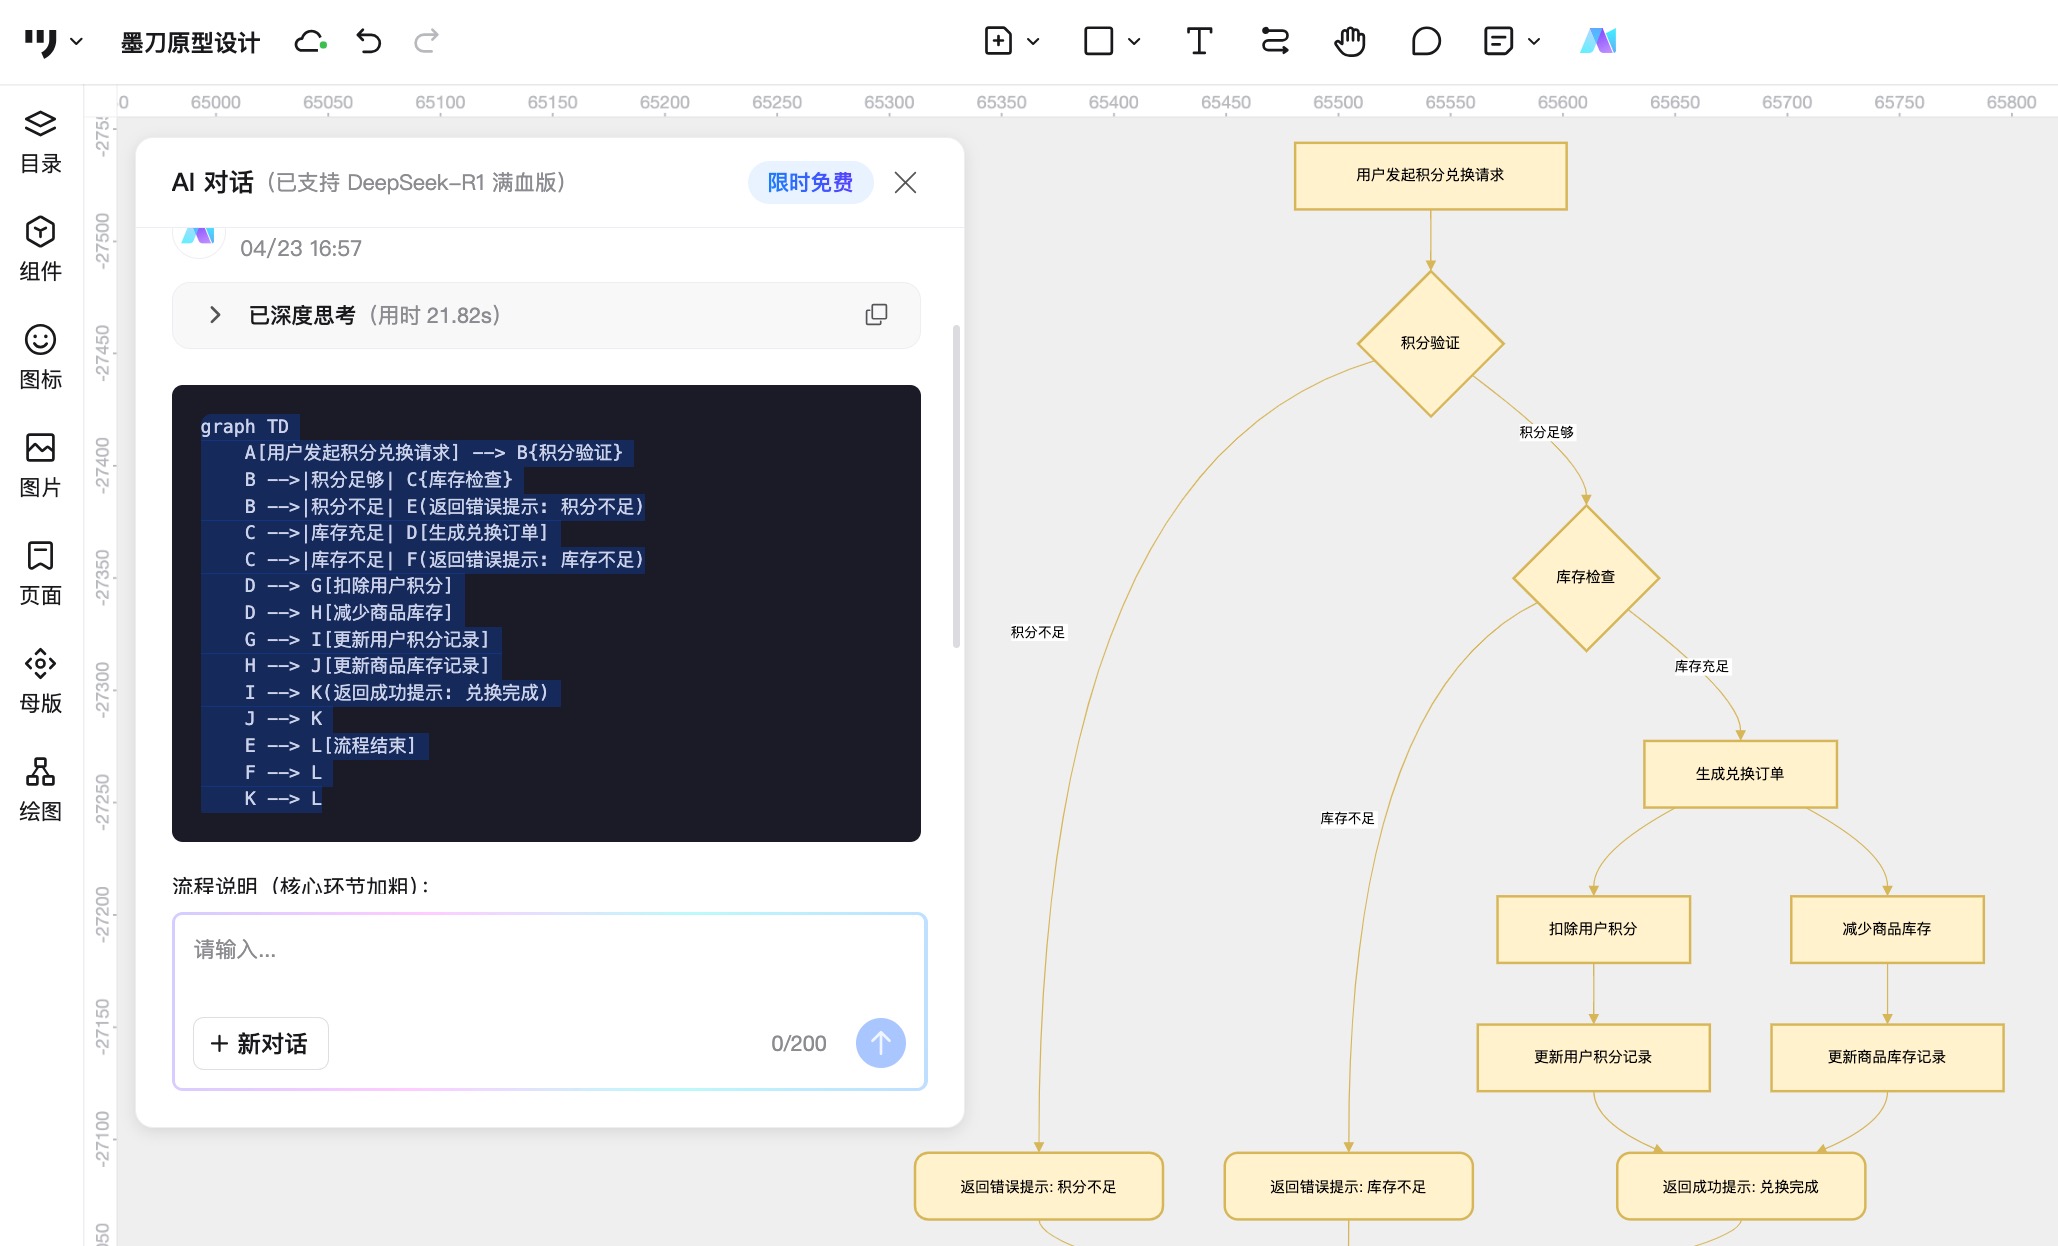Click the 限时免费 badge
This screenshot has height=1246, width=2058.
click(810, 182)
